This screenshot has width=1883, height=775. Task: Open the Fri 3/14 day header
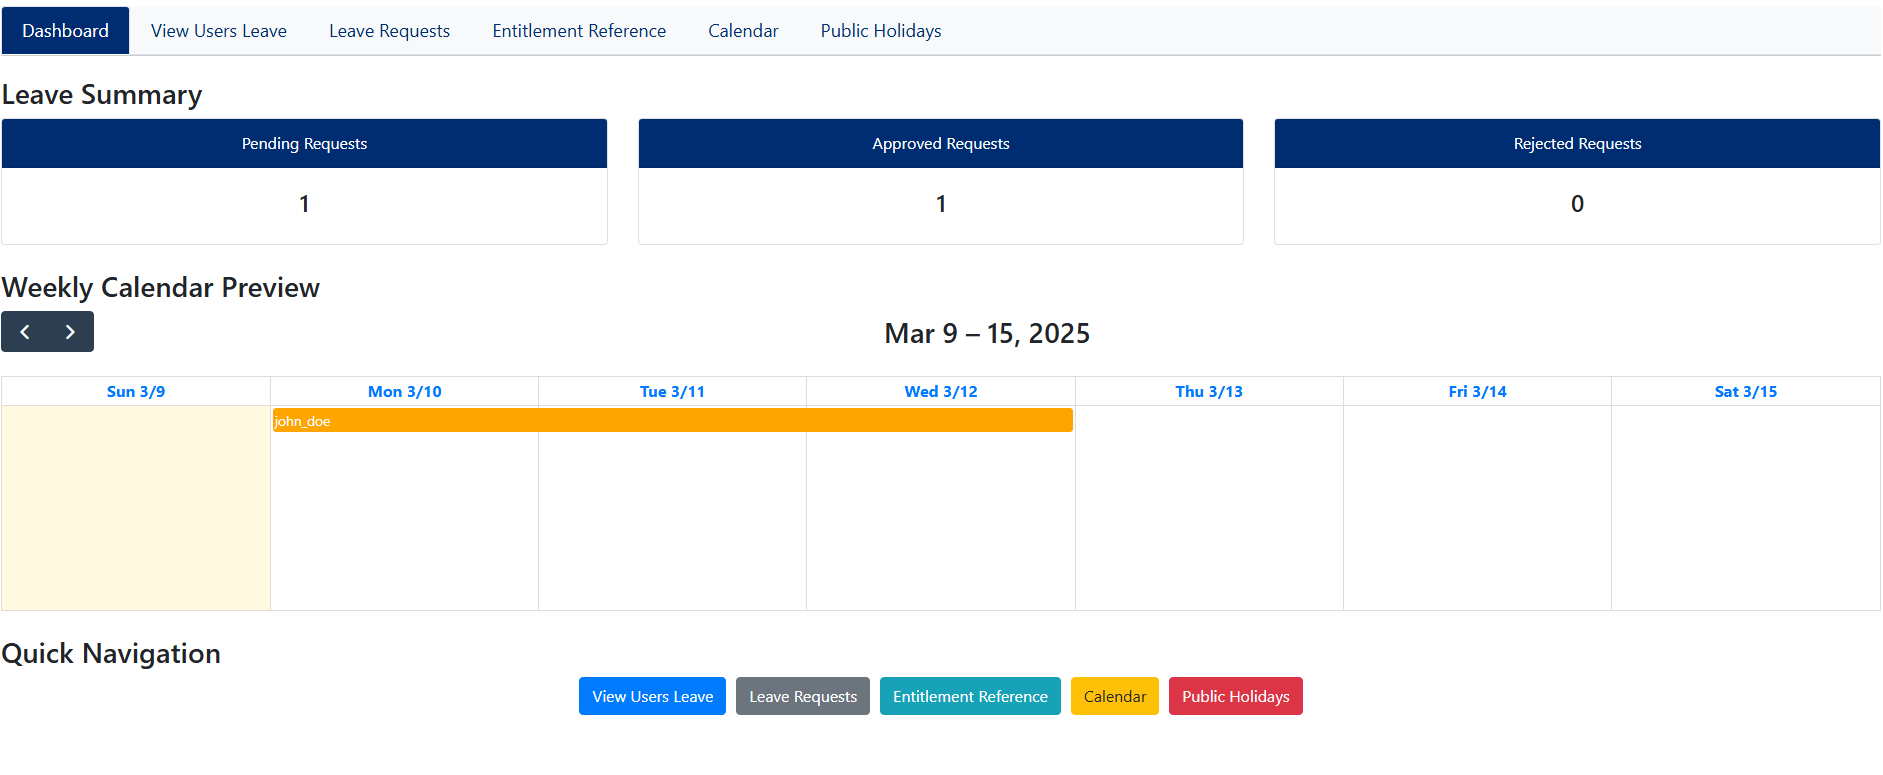[1477, 392]
